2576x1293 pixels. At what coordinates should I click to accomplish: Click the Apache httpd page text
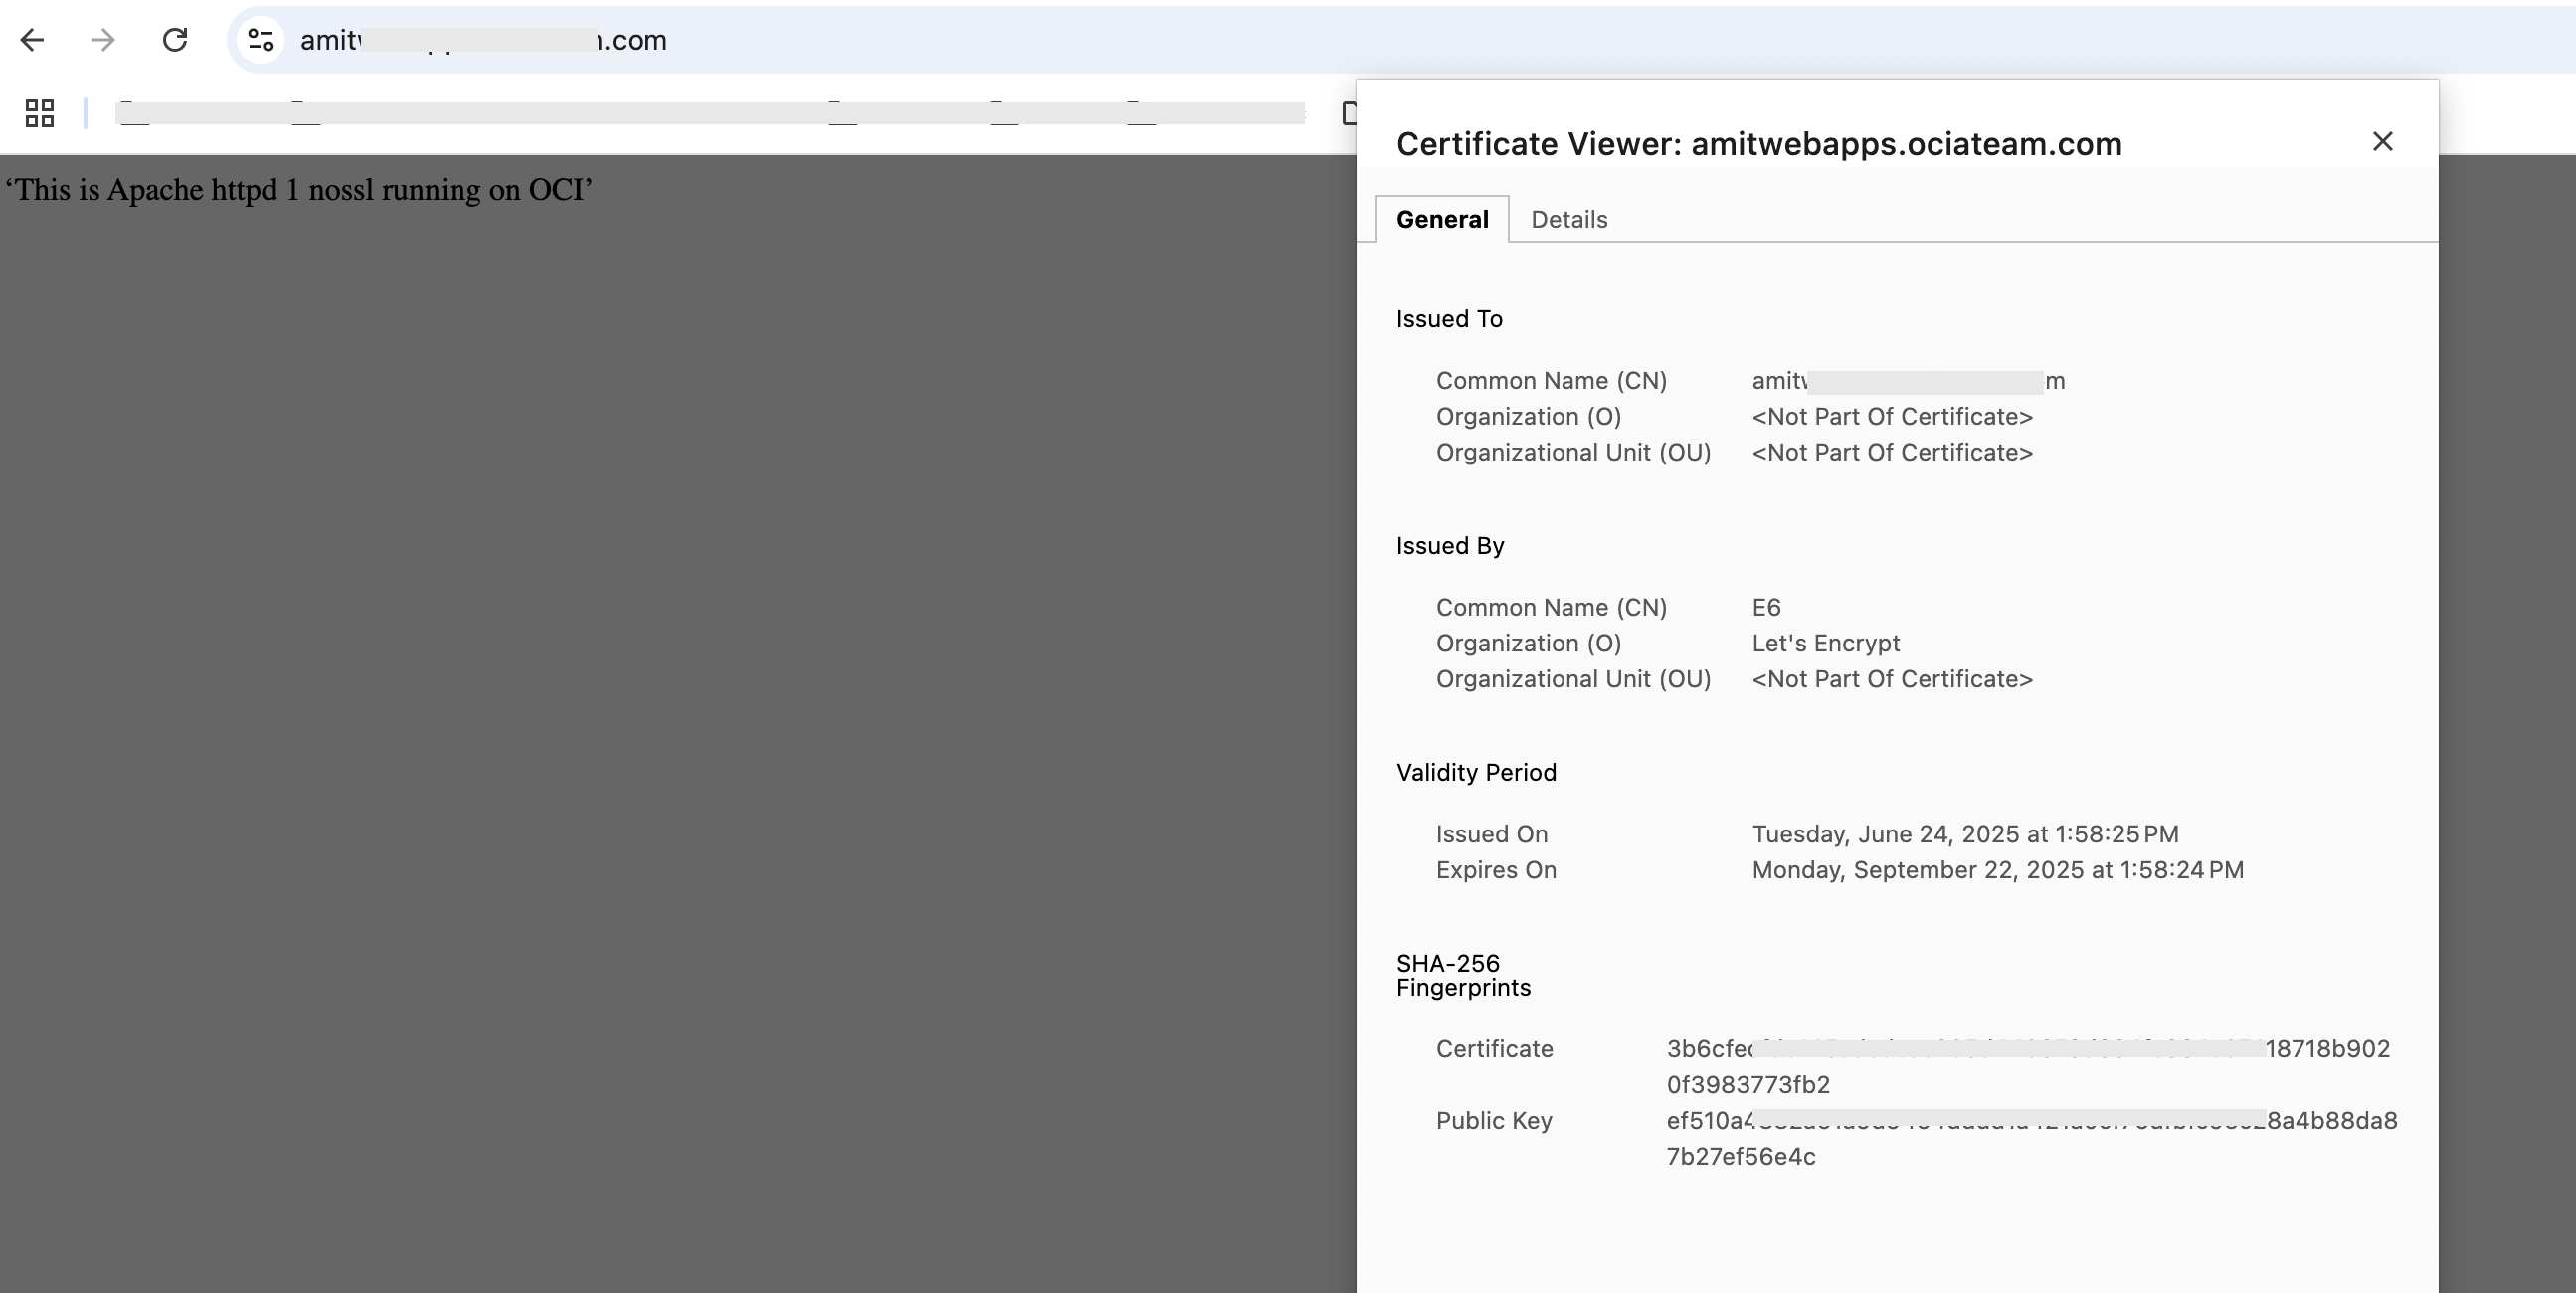(298, 189)
